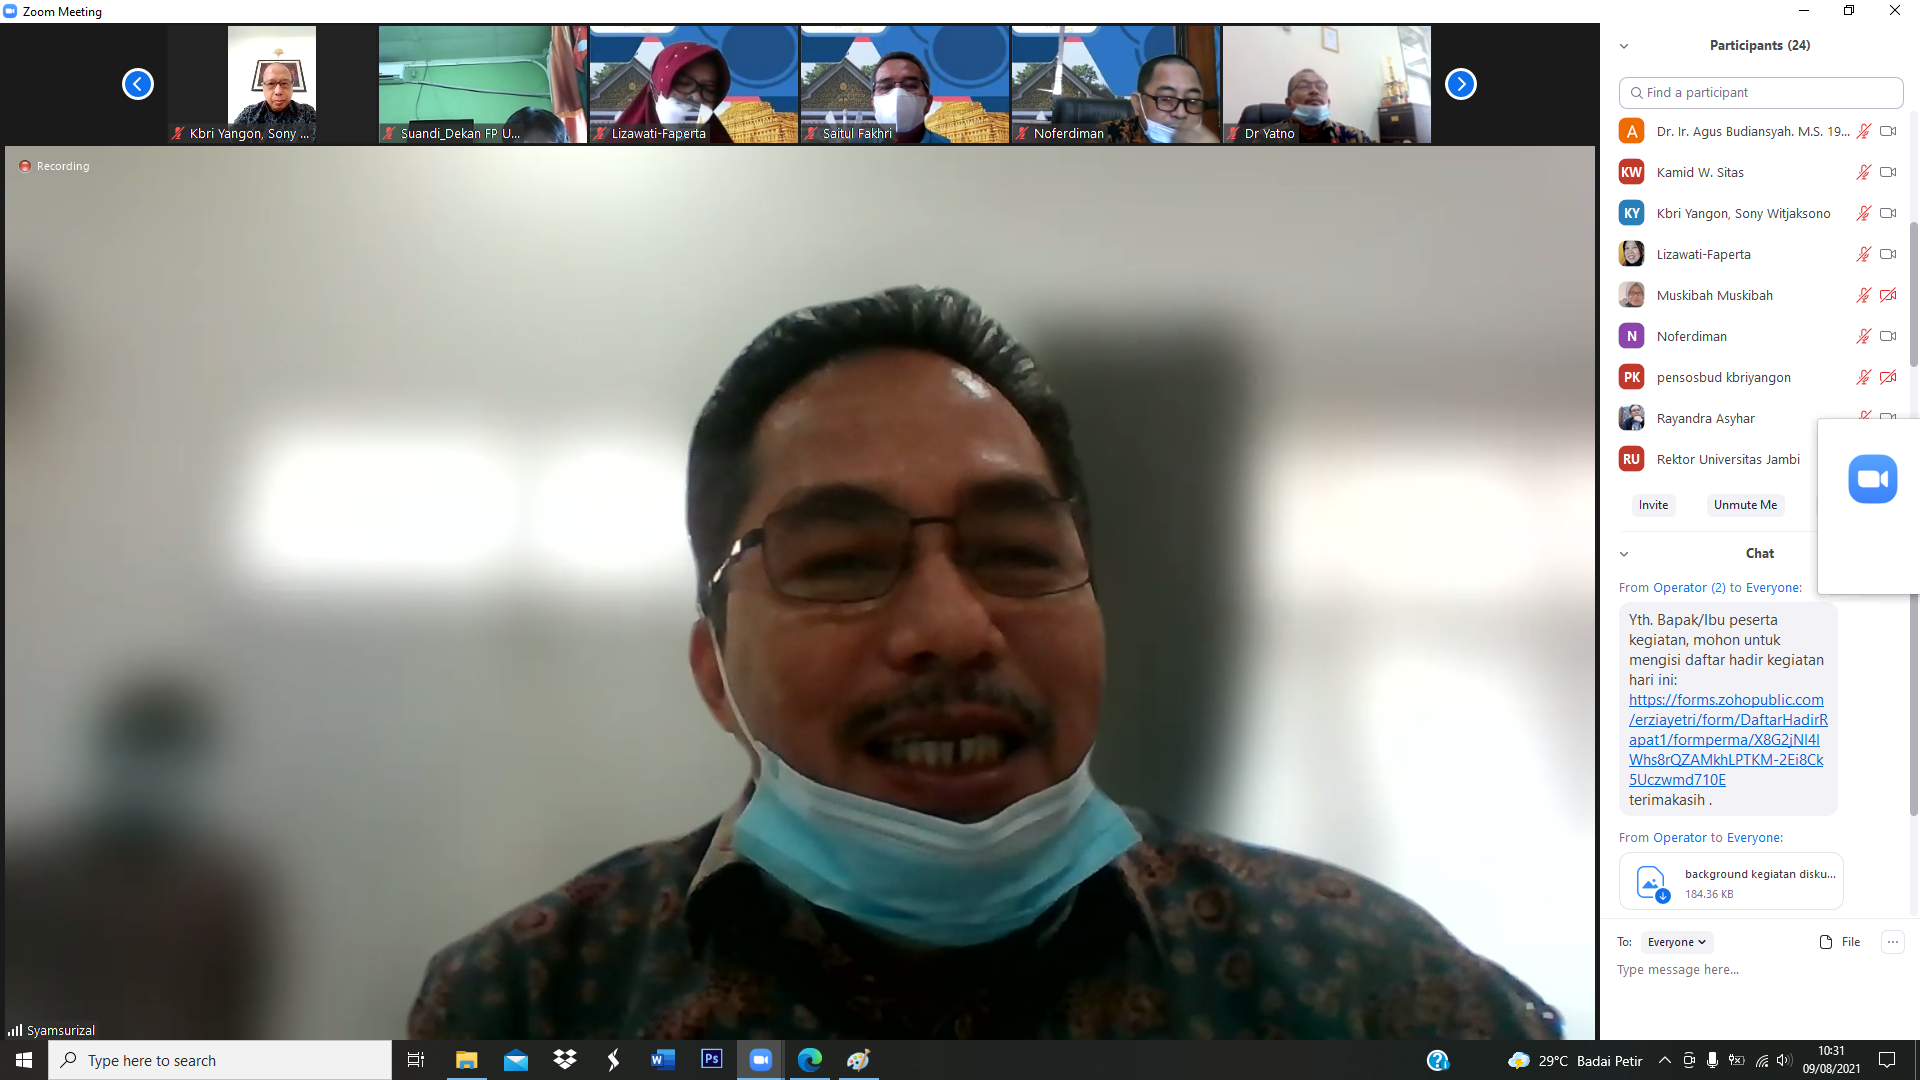The width and height of the screenshot is (1920, 1080).
Task: Collapse the Chat panel chevron
Action: click(x=1624, y=554)
